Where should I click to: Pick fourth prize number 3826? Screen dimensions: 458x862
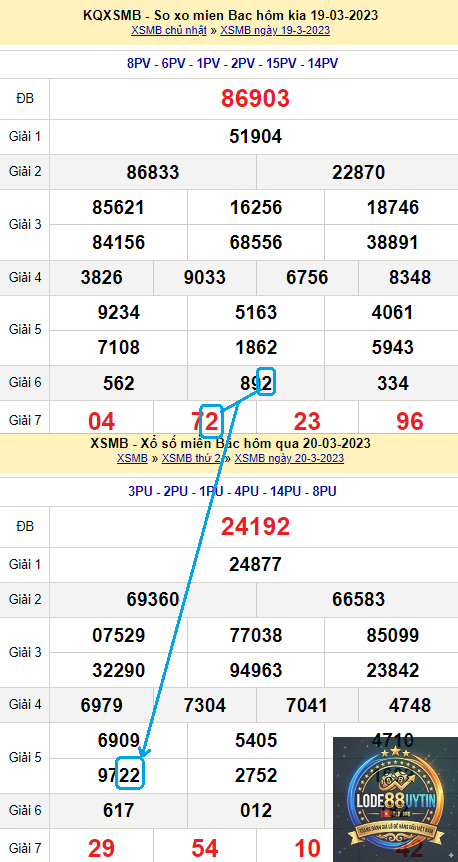tap(101, 277)
